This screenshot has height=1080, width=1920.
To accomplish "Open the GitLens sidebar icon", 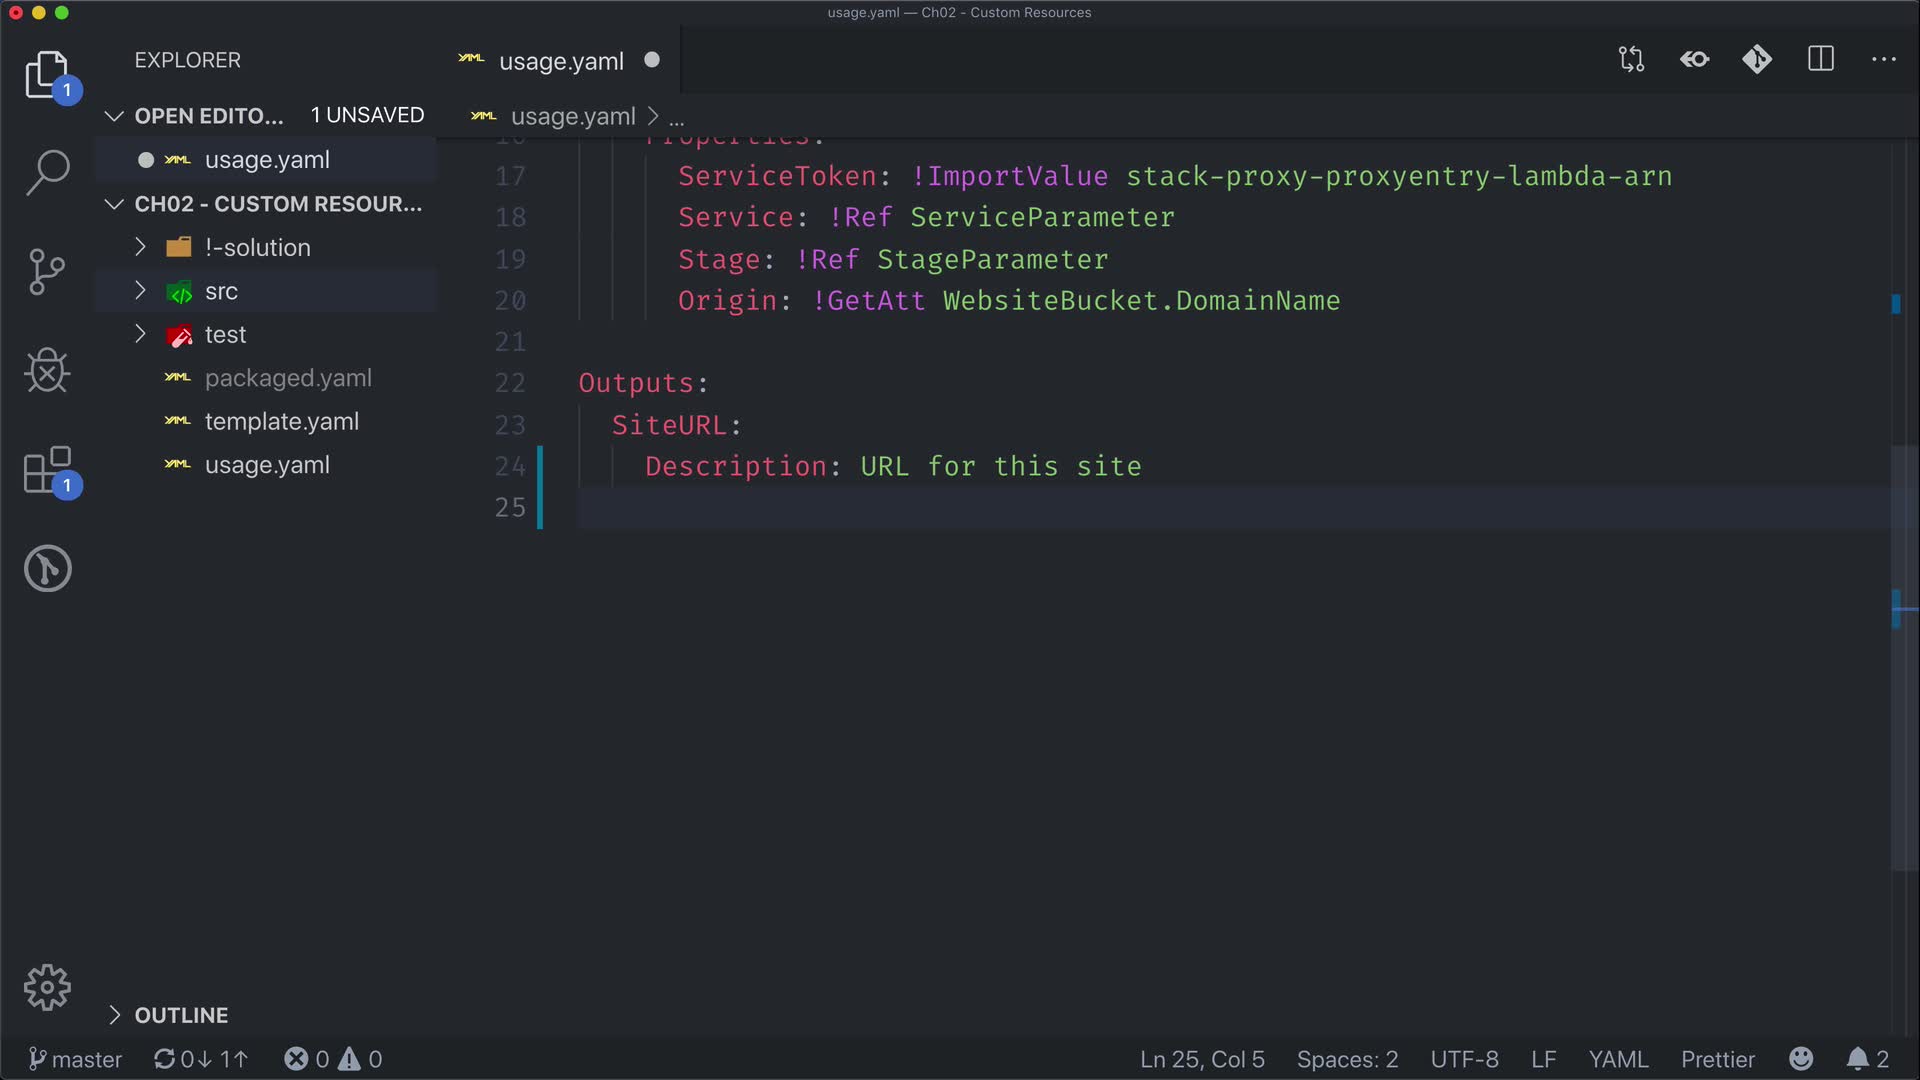I will pyautogui.click(x=47, y=568).
